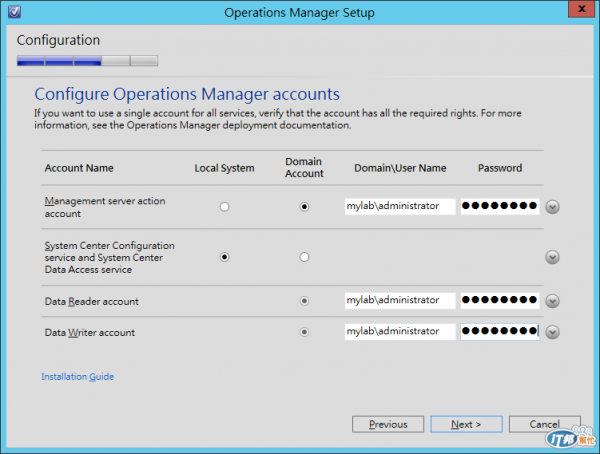Expand details for Management server action account

(552, 207)
